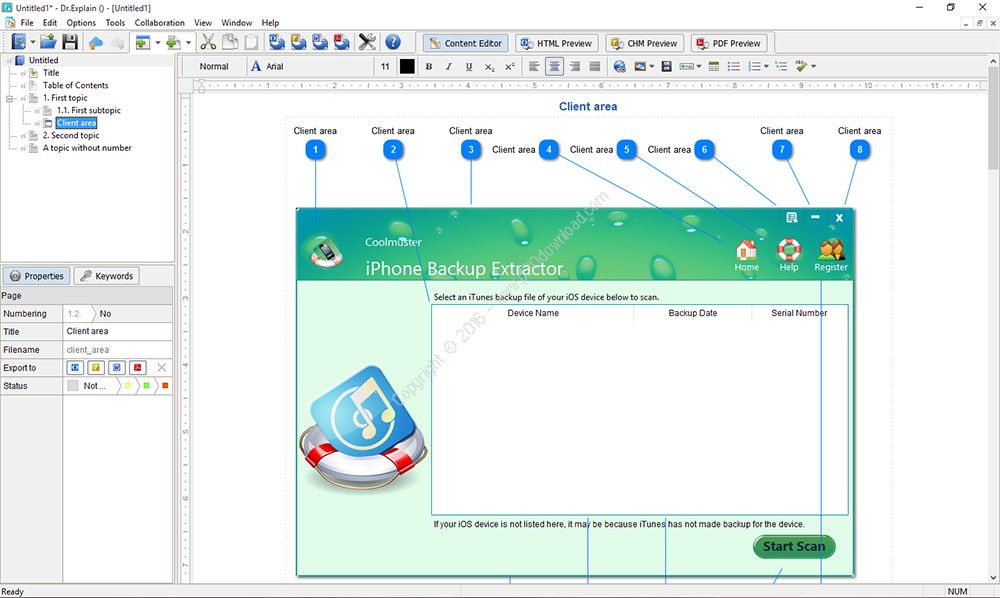The image size is (1000, 598).
Task: Click the multilevel list icon
Action: click(x=781, y=66)
